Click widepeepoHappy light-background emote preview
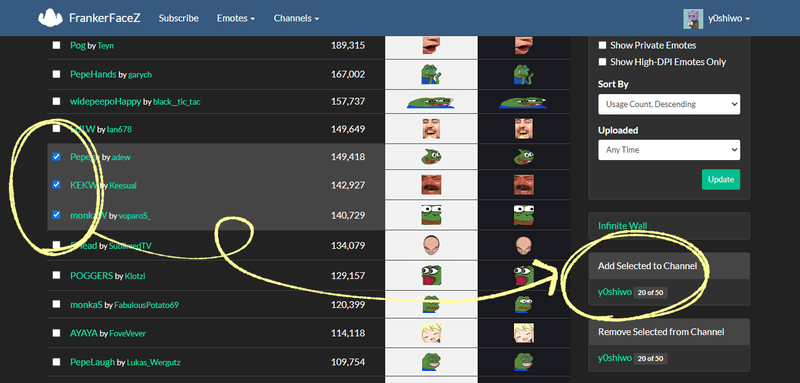This screenshot has height=383, width=800. [x=431, y=102]
